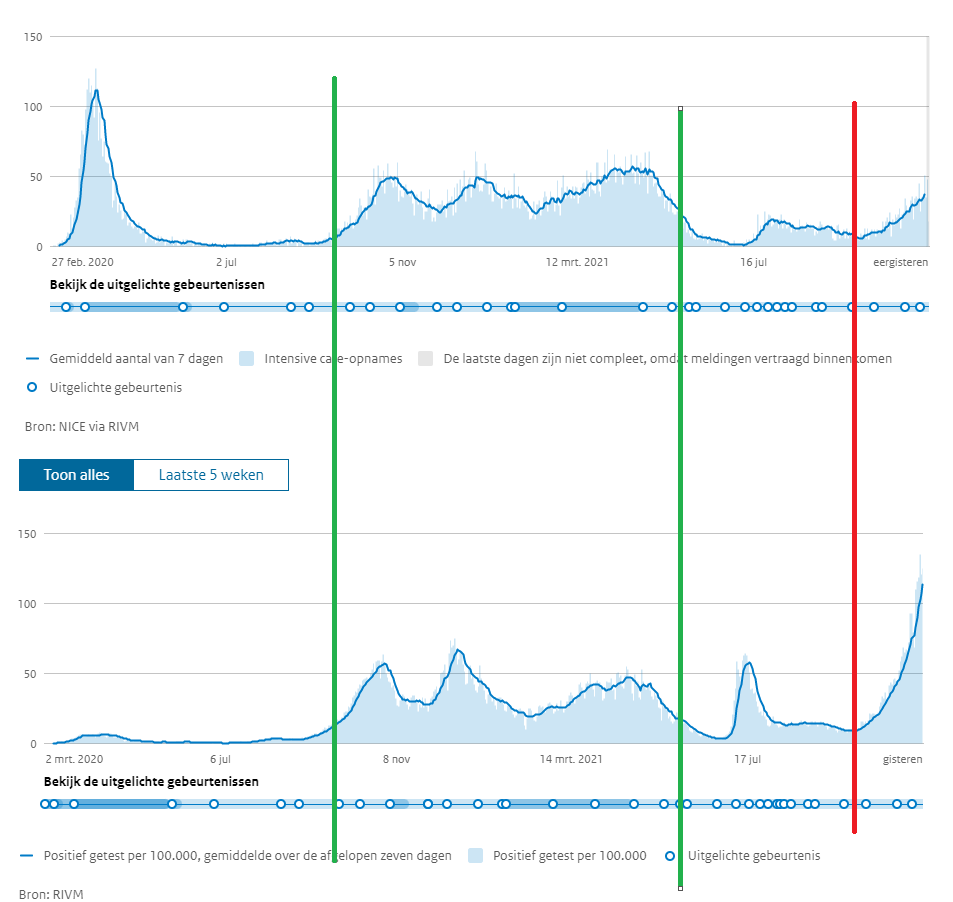Click the "Intensive care-opnames" legend swatch

pyautogui.click(x=246, y=358)
